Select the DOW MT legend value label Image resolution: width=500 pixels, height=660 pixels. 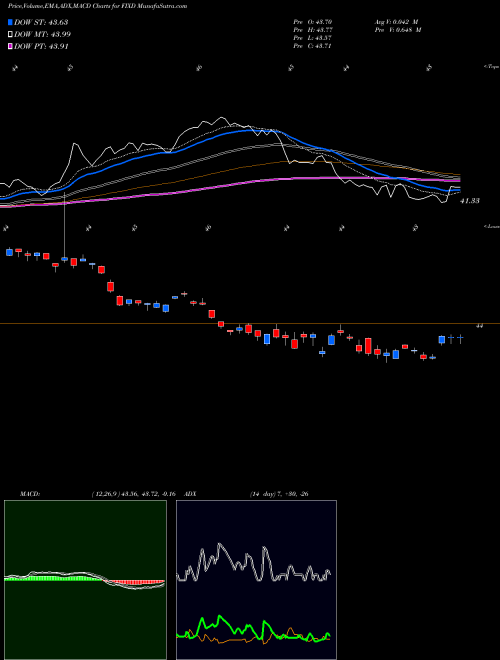(42, 35)
